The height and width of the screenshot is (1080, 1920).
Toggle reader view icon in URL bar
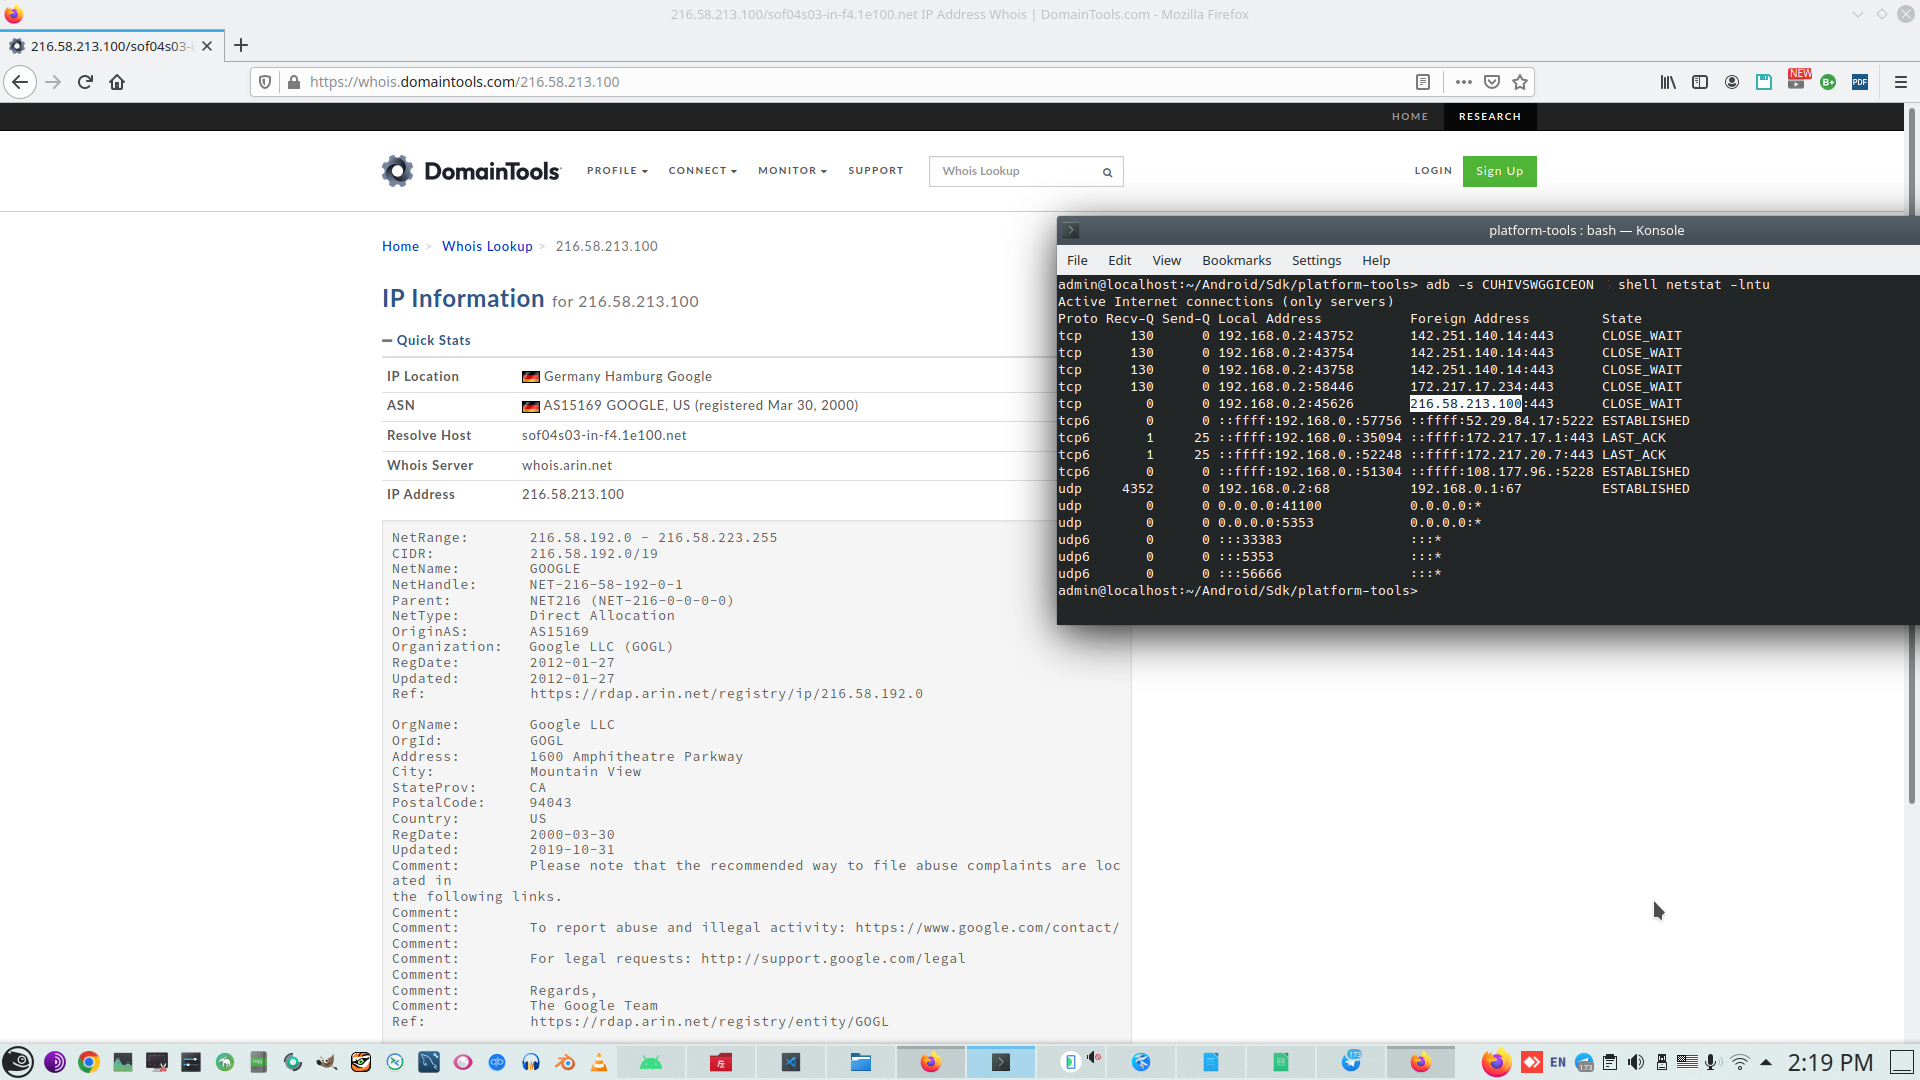1423,82
